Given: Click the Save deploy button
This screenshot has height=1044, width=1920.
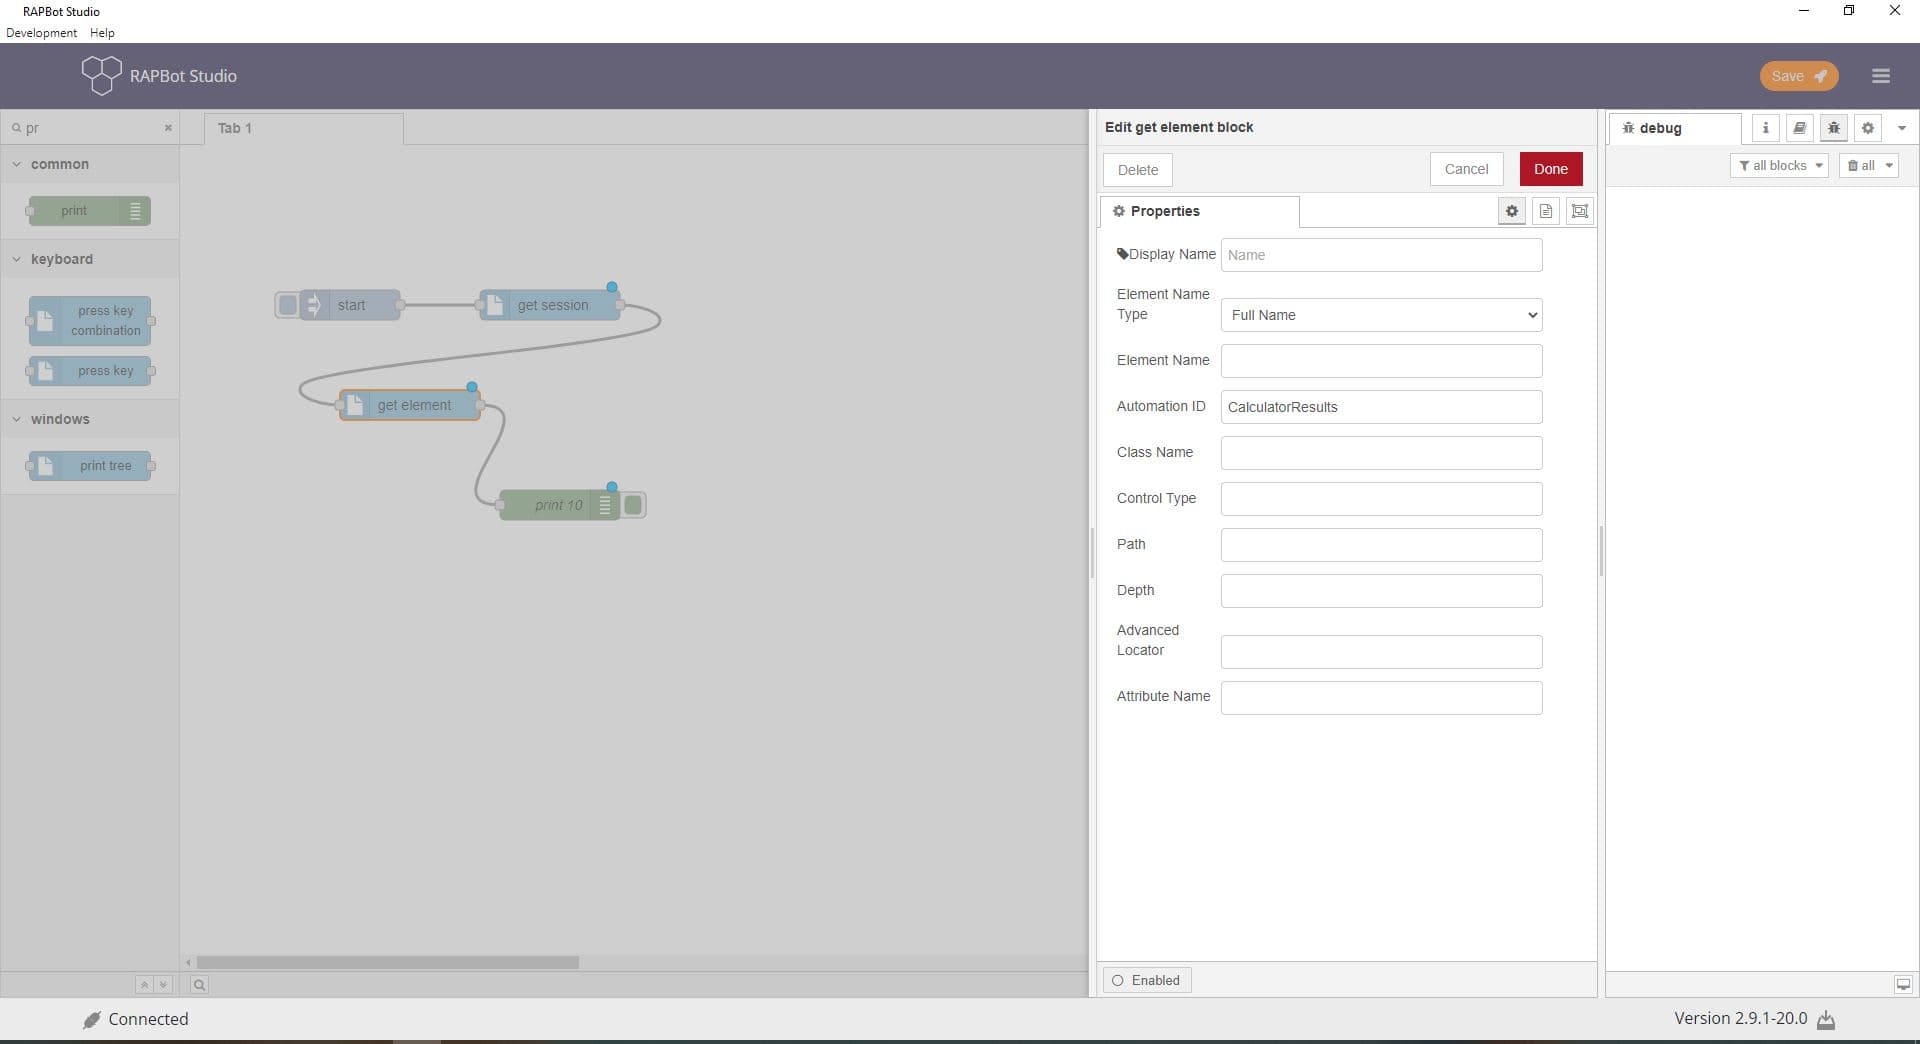Looking at the screenshot, I should (x=1798, y=76).
